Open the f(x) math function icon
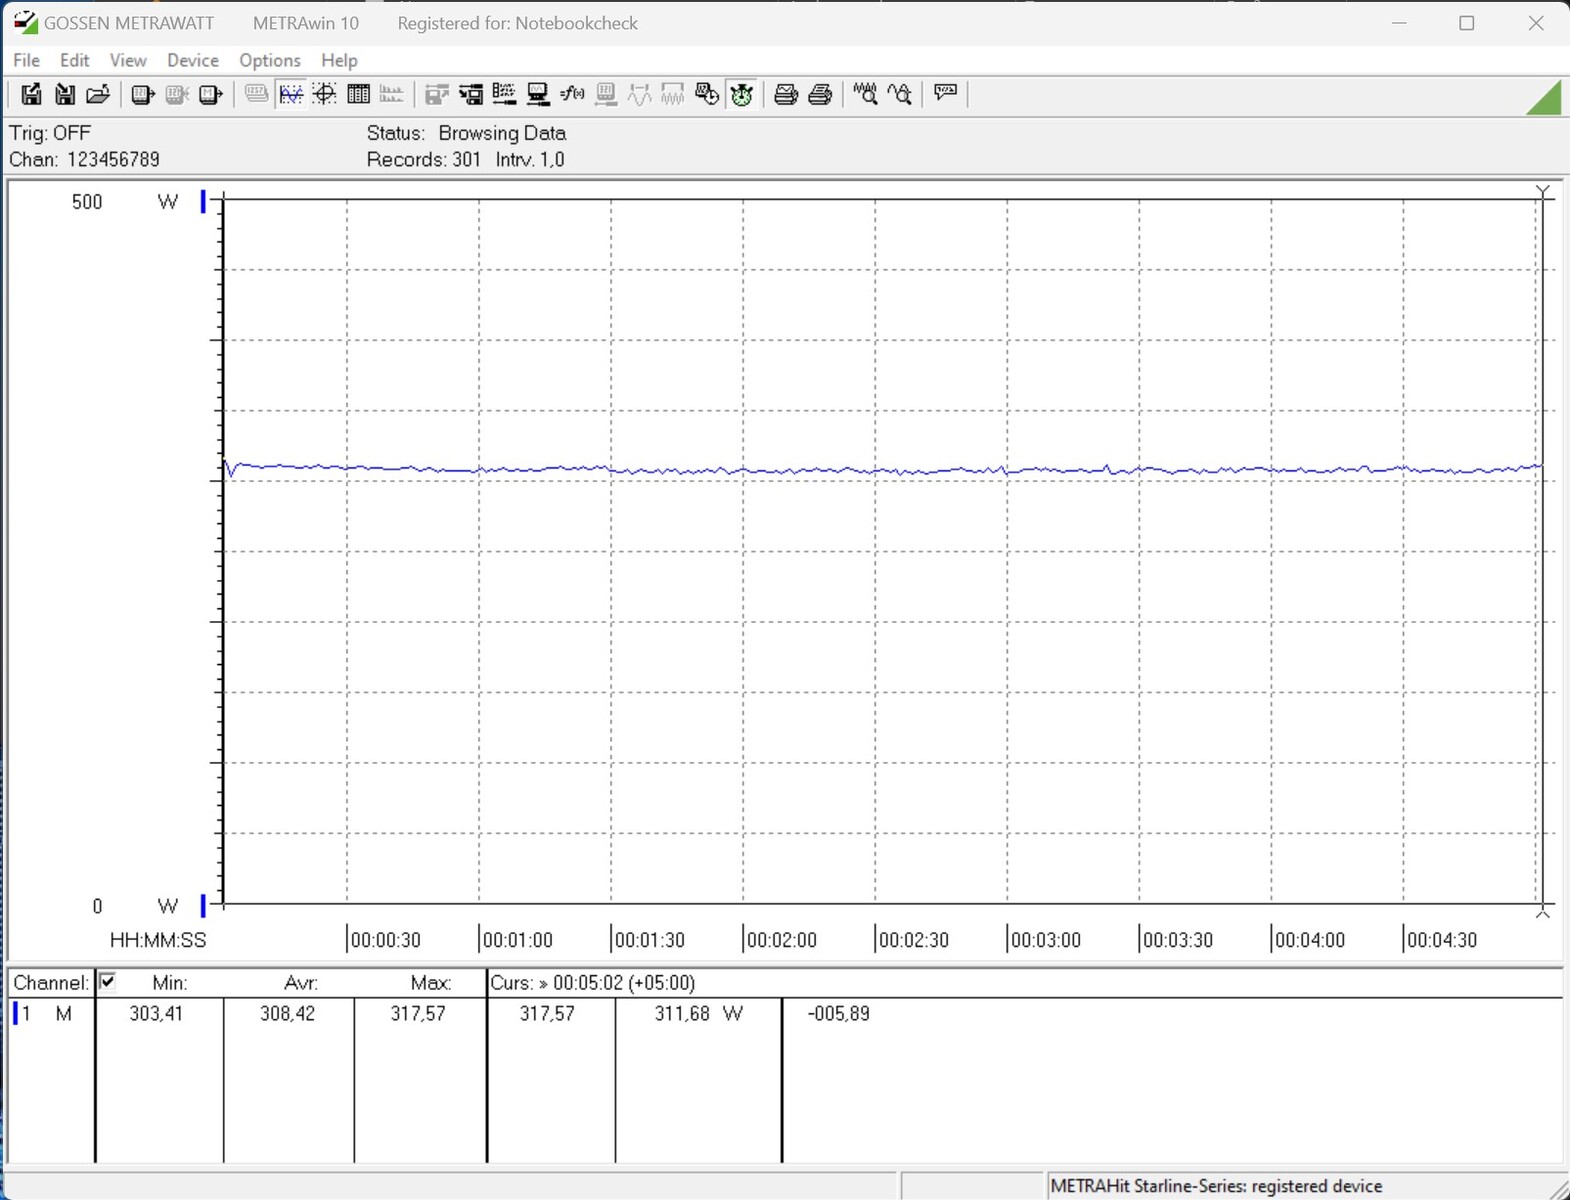 coord(572,94)
